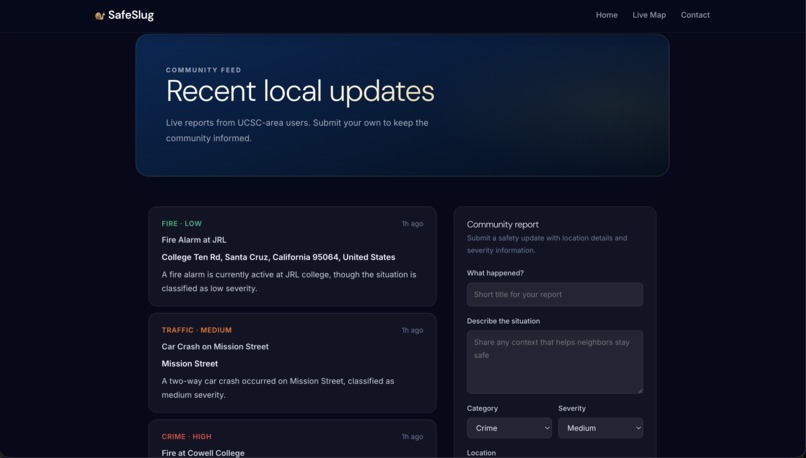Screen dimensions: 806x458
Task: Select the 'Fire Alarm at JRL' report title
Action: coord(194,240)
